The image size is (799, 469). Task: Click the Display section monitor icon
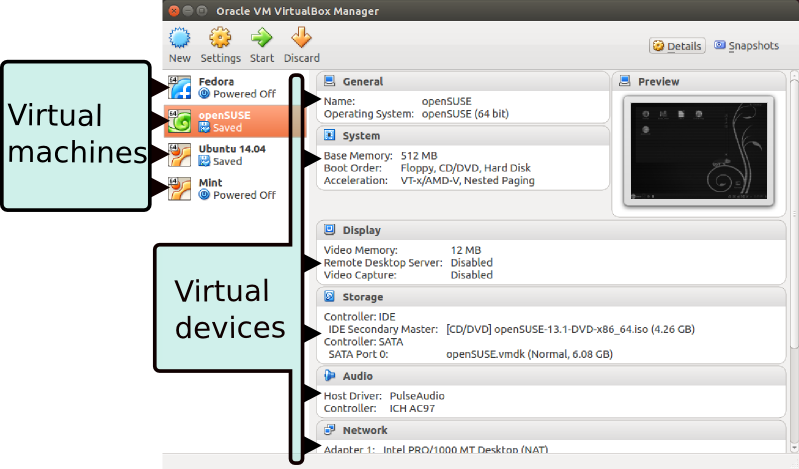(330, 230)
